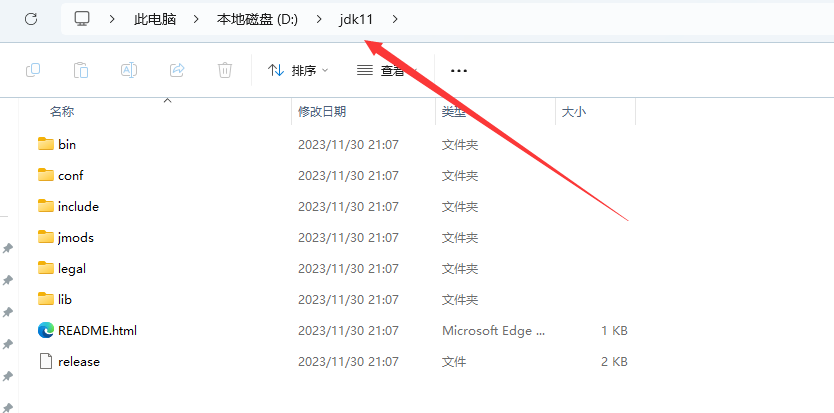834x413 pixels.
Task: Sort by 类型 column header
Action: 454,111
